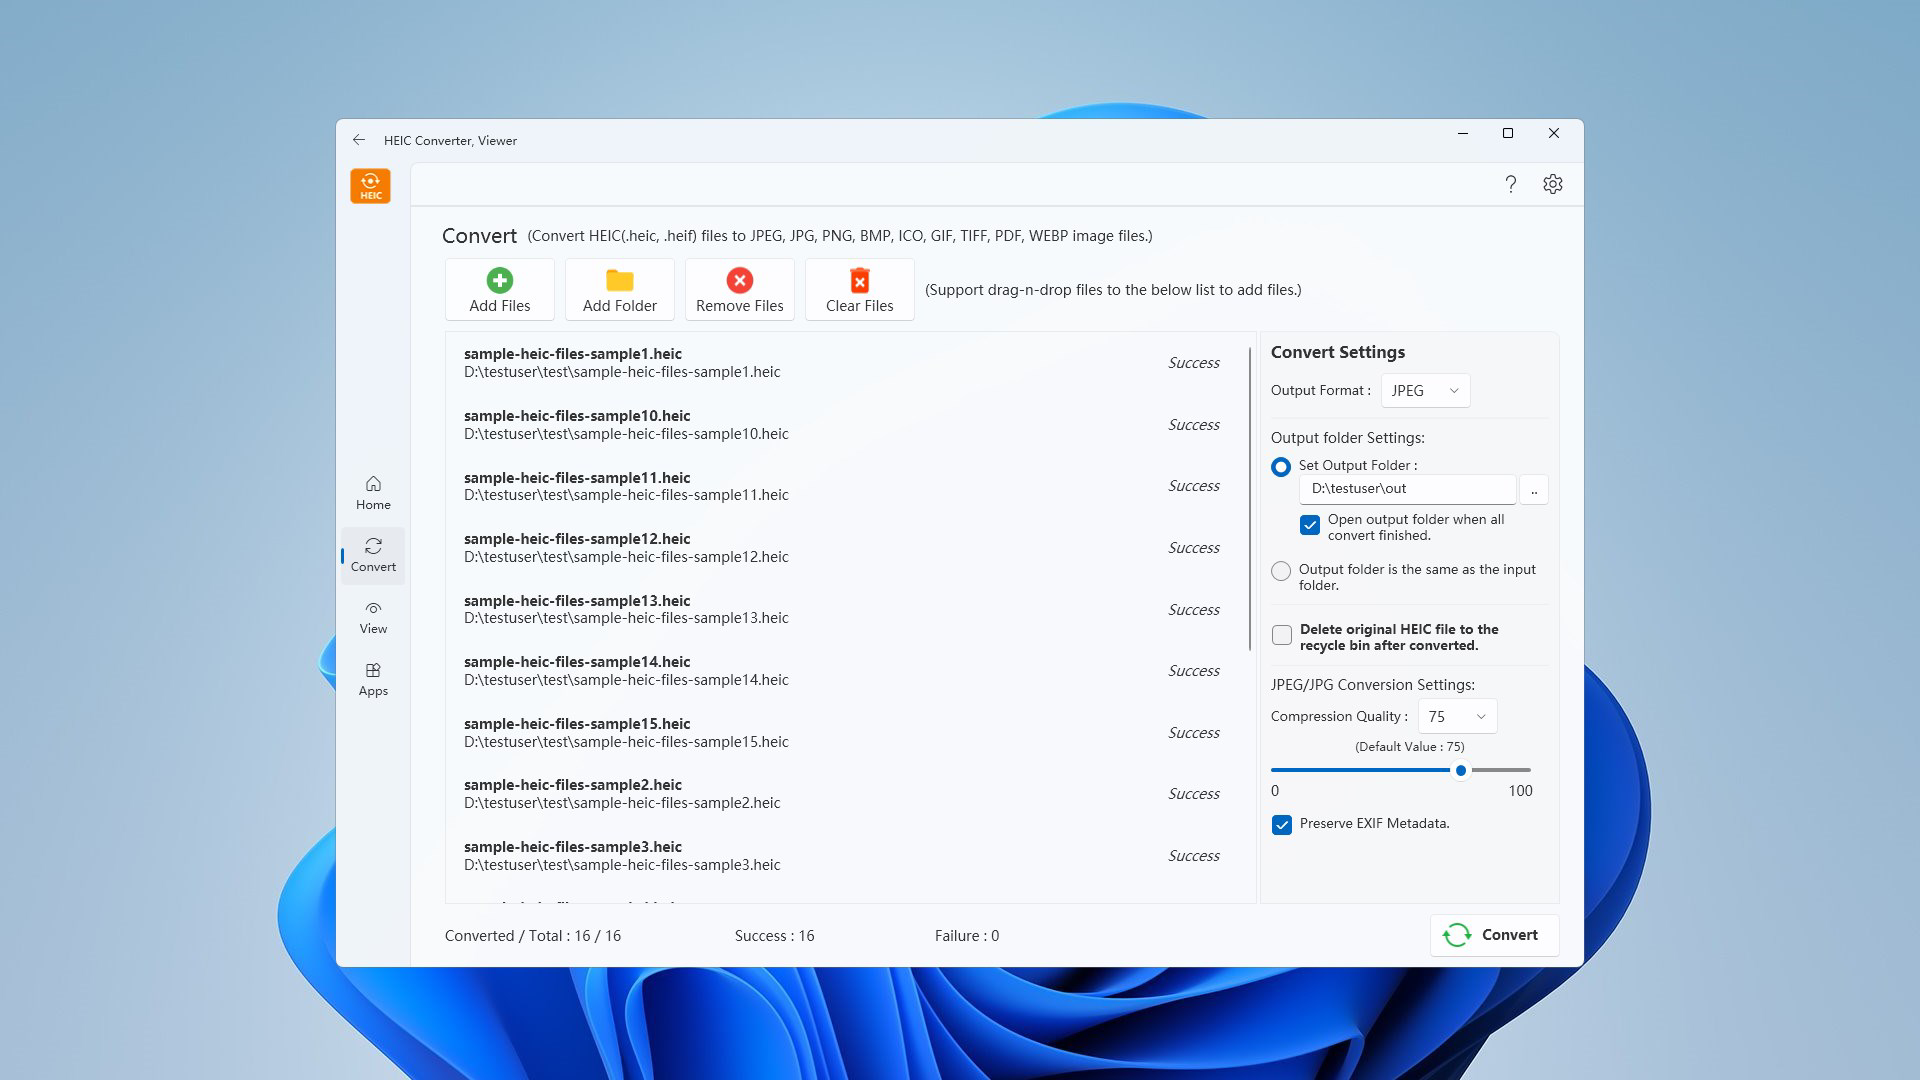Viewport: 1920px width, 1080px height.
Task: Click 'Converted / Total : 16 / 16' text
Action: tap(533, 936)
